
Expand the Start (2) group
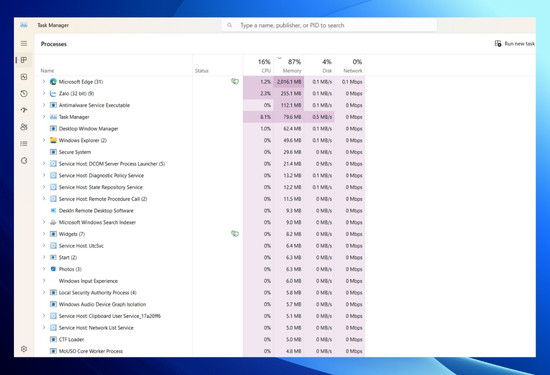tap(44, 257)
